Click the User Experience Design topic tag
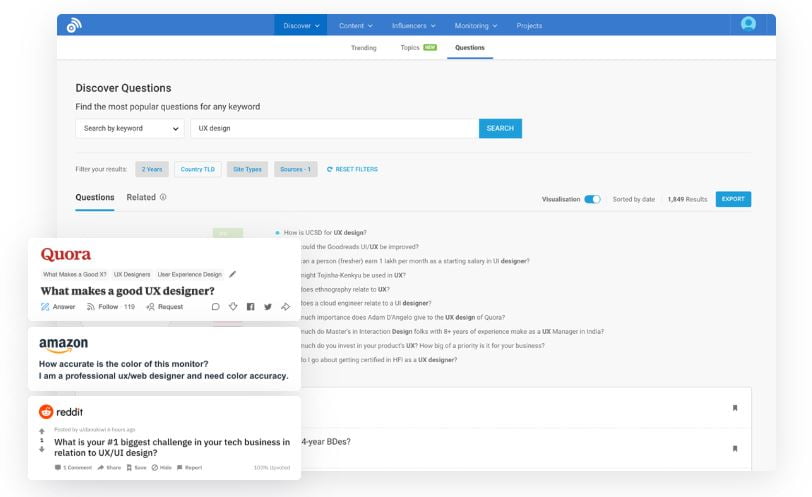This screenshot has width=812, height=497. pos(190,274)
